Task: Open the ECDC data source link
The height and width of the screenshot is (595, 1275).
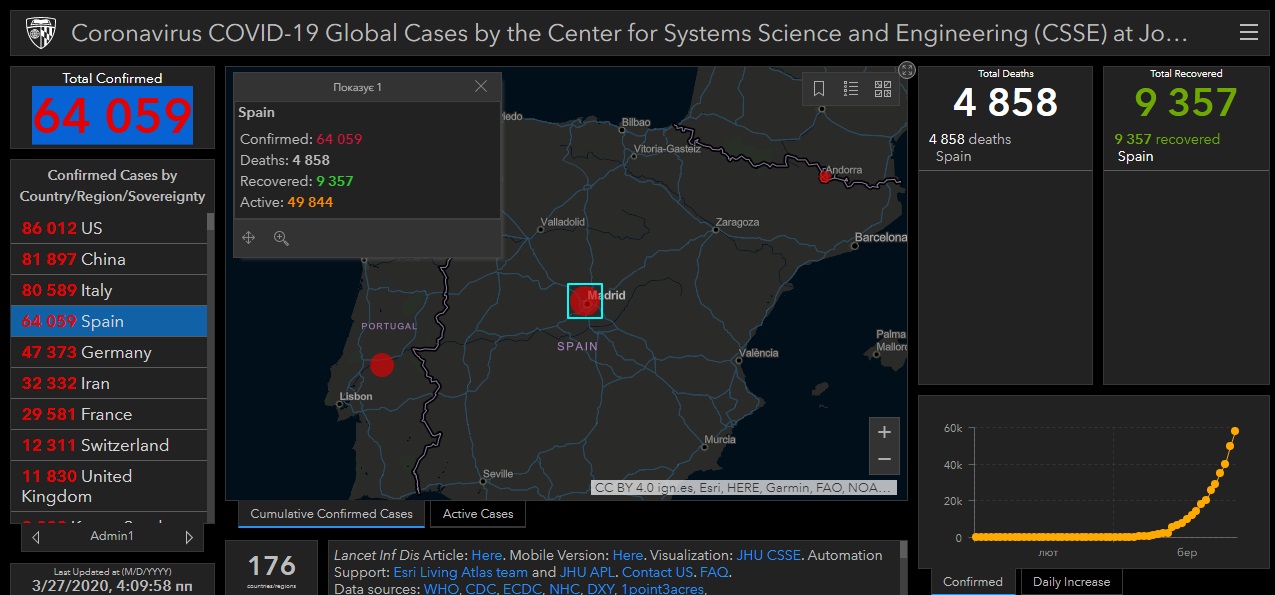Action: click(x=523, y=589)
